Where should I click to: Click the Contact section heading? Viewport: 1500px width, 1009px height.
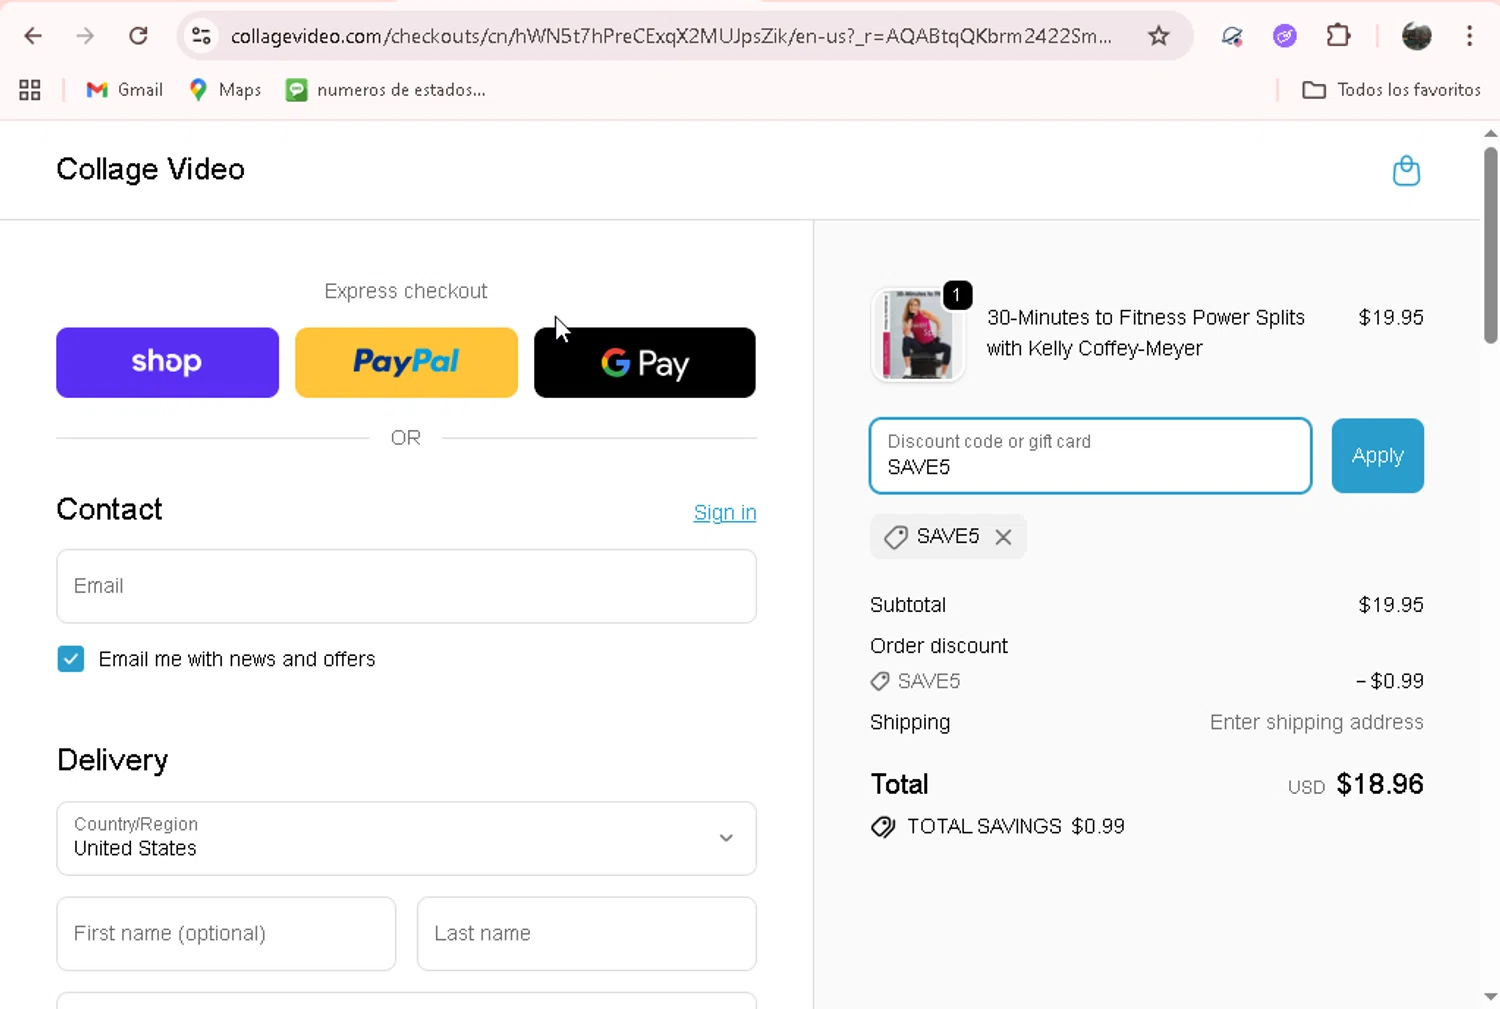(109, 509)
